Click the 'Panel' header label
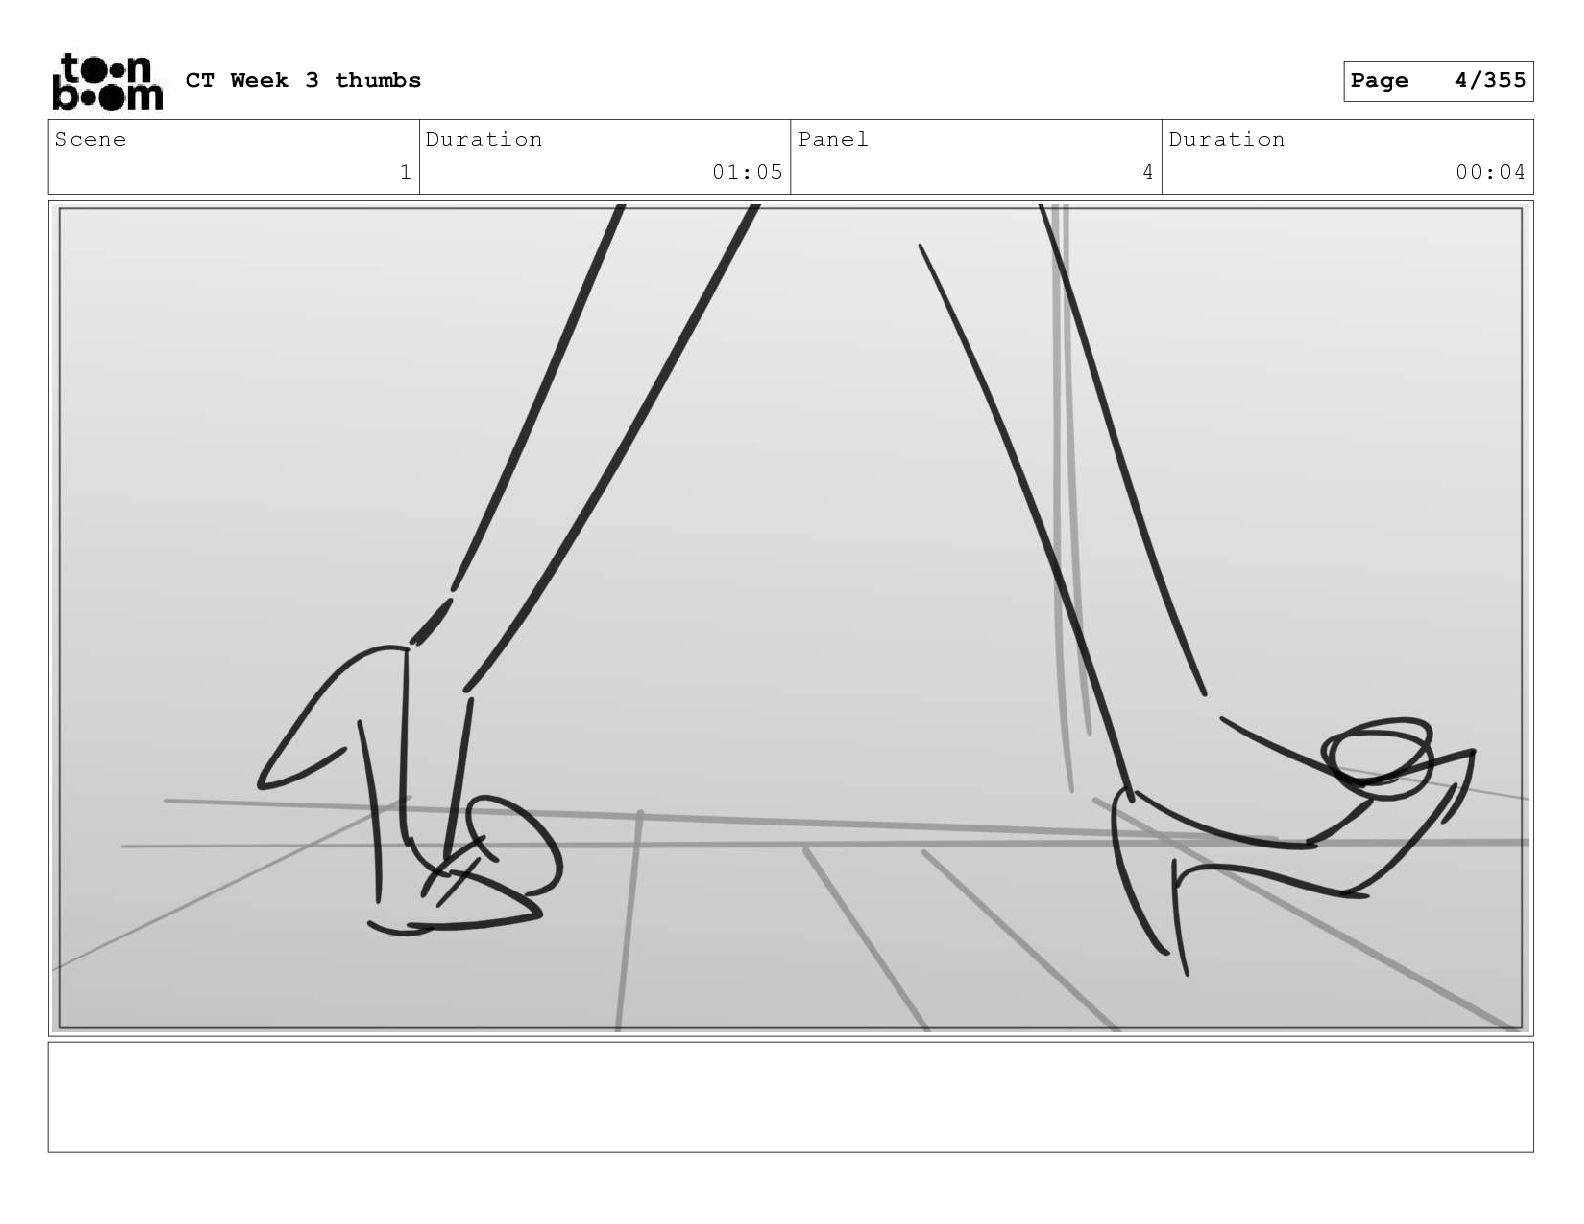The height and width of the screenshot is (1224, 1584). [833, 140]
